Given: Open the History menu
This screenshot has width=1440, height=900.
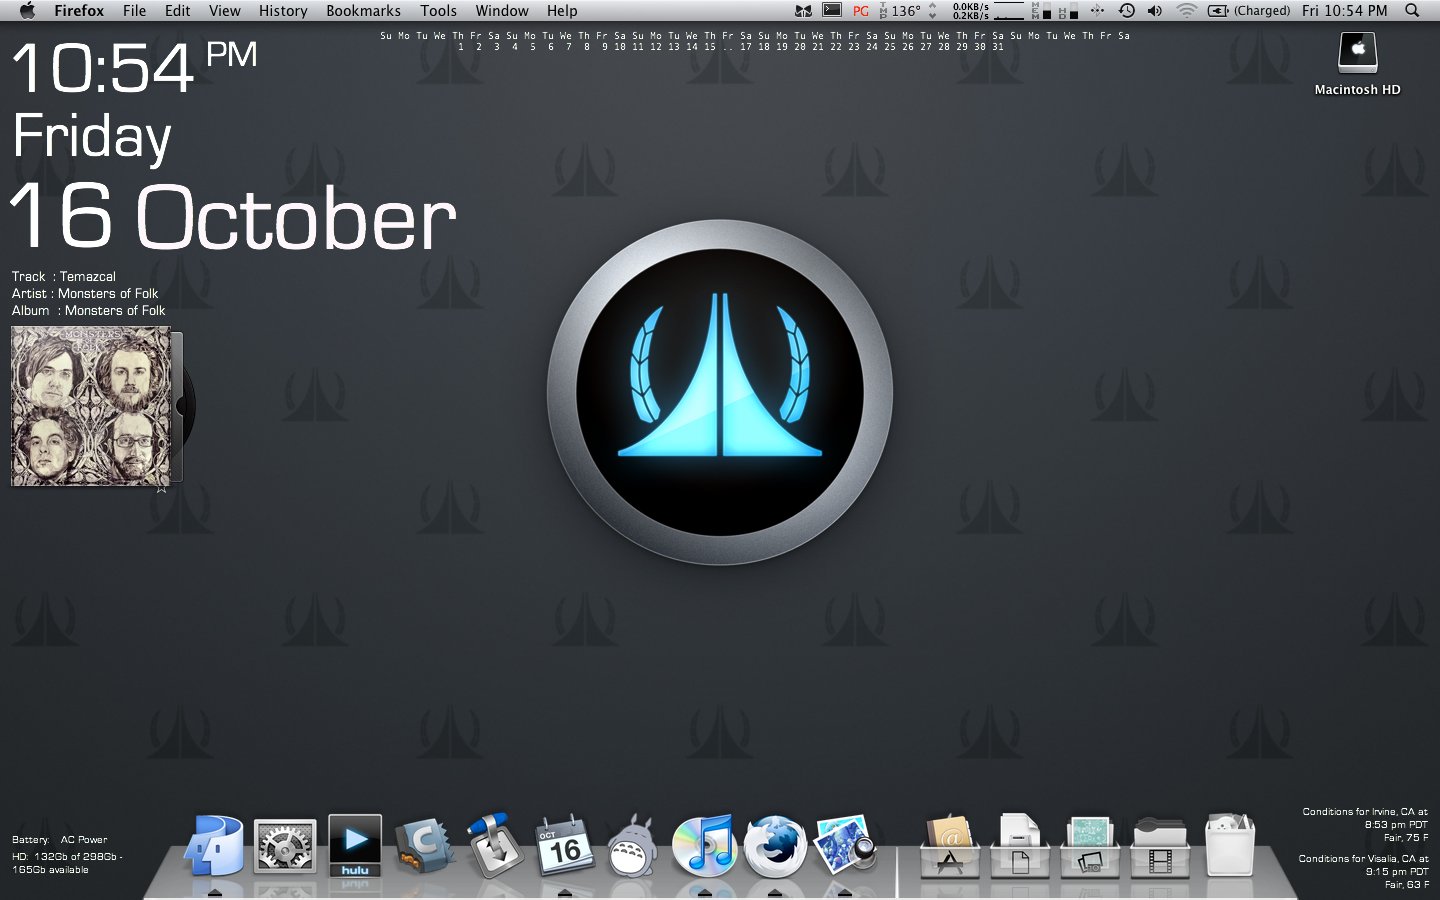Looking at the screenshot, I should click(x=283, y=10).
